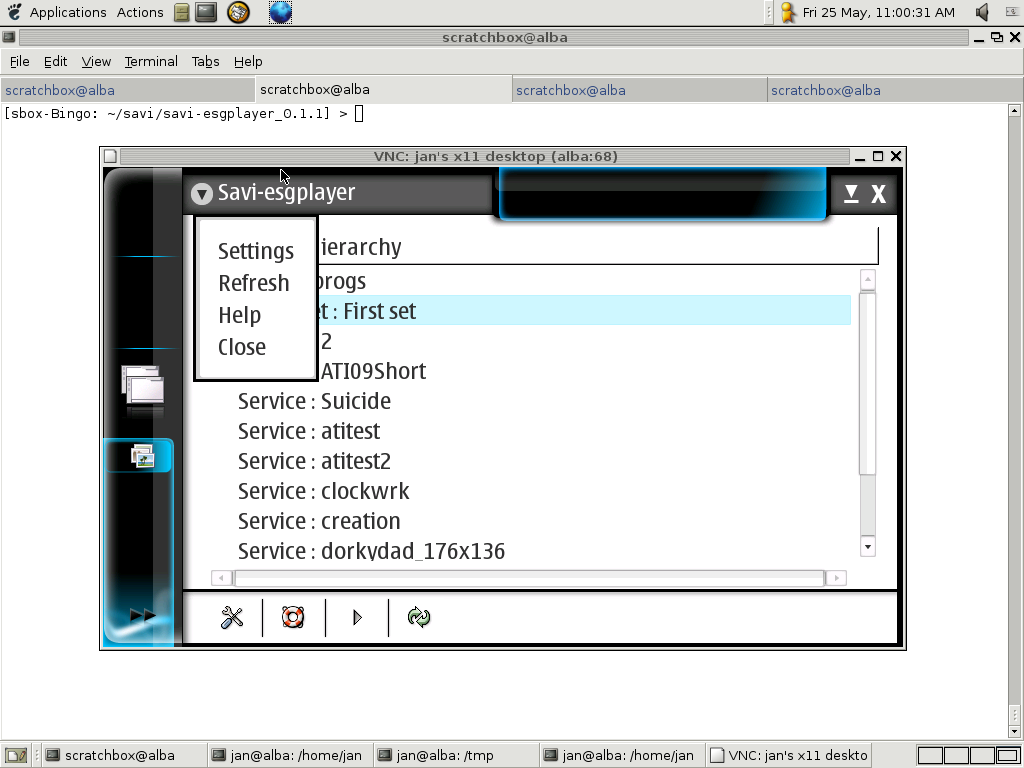
Task: Click the wrench Settings icon in bottom toolbar
Action: click(x=232, y=618)
